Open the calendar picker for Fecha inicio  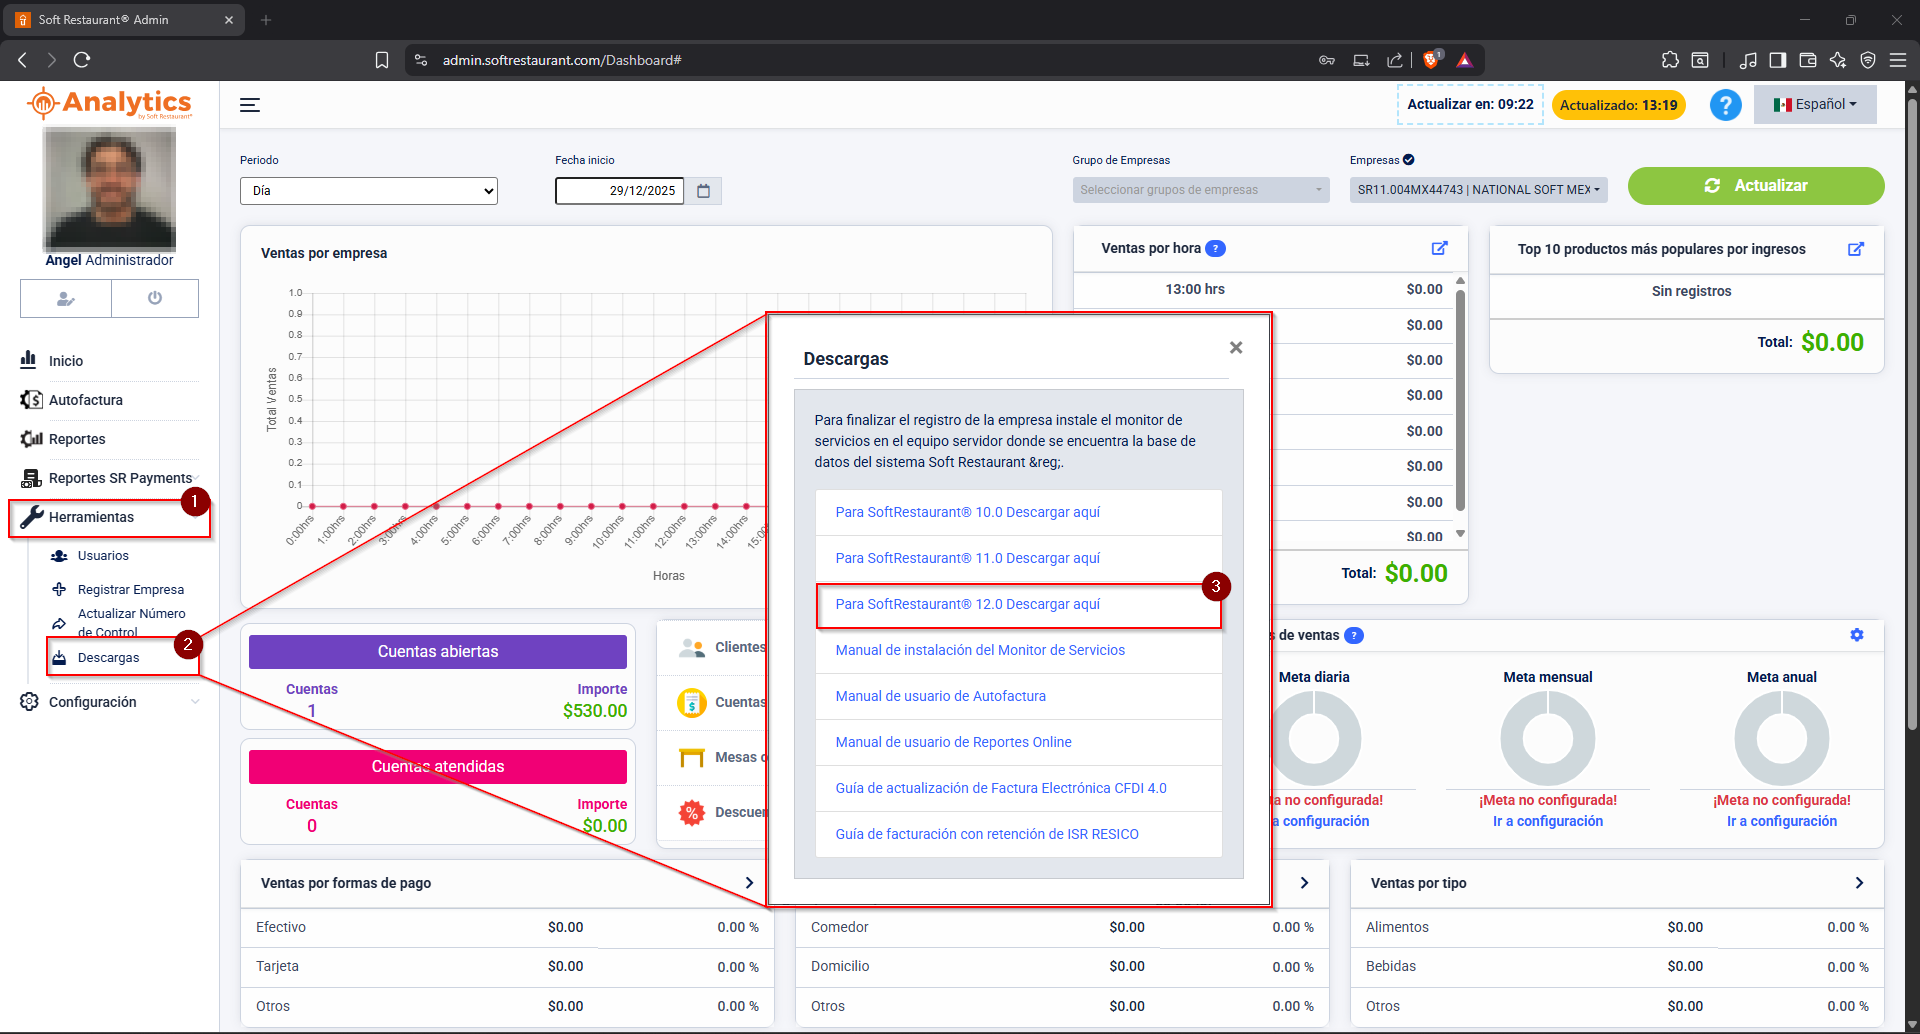[x=703, y=191]
